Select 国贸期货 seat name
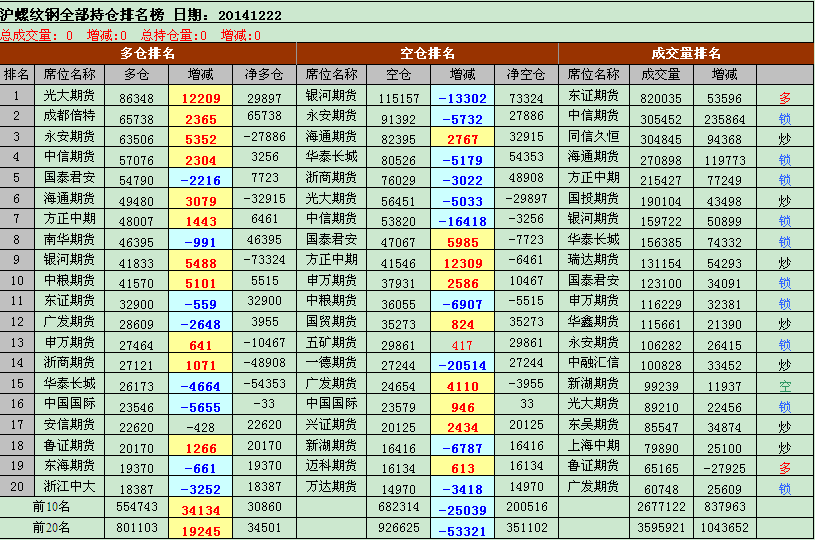This screenshot has width=815, height=540. pos(331,322)
